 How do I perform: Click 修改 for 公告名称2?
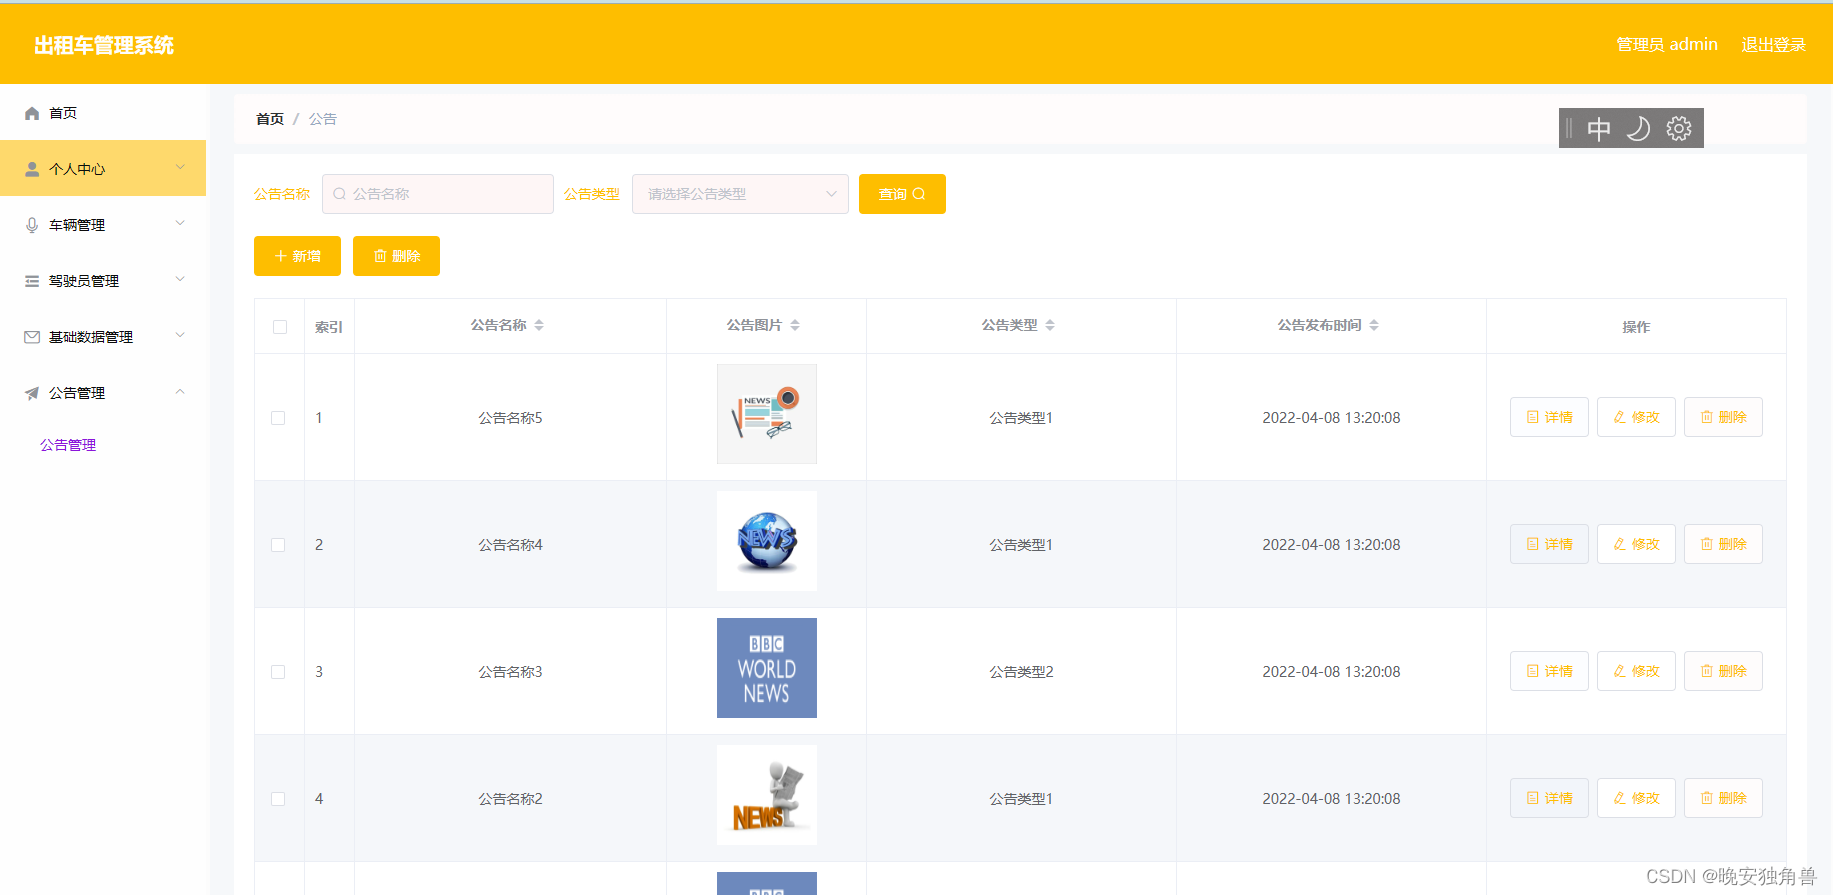pos(1636,798)
